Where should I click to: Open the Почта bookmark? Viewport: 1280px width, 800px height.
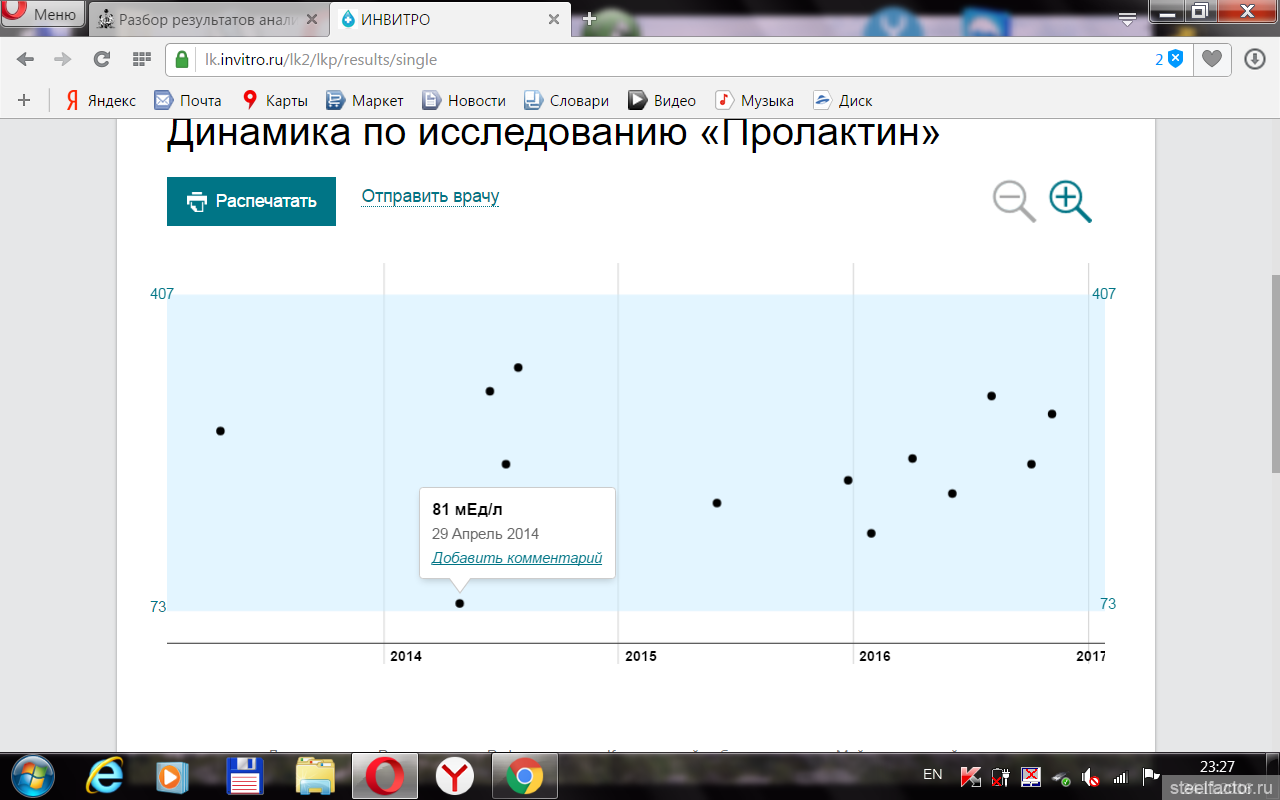pos(188,100)
